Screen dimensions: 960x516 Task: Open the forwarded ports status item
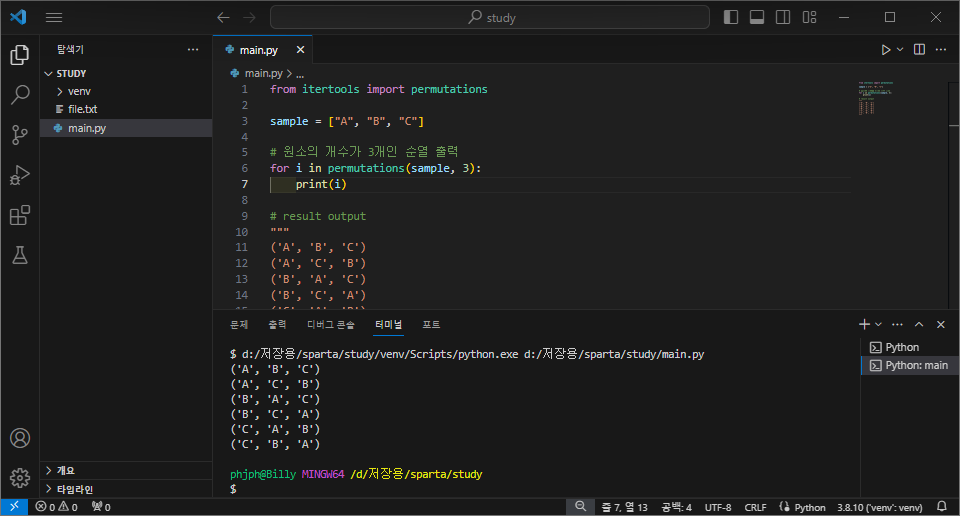[101, 507]
